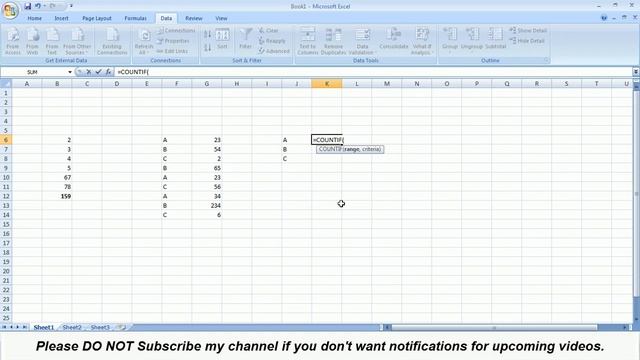Image resolution: width=640 pixels, height=360 pixels.
Task: Open the View tab
Action: (x=221, y=18)
